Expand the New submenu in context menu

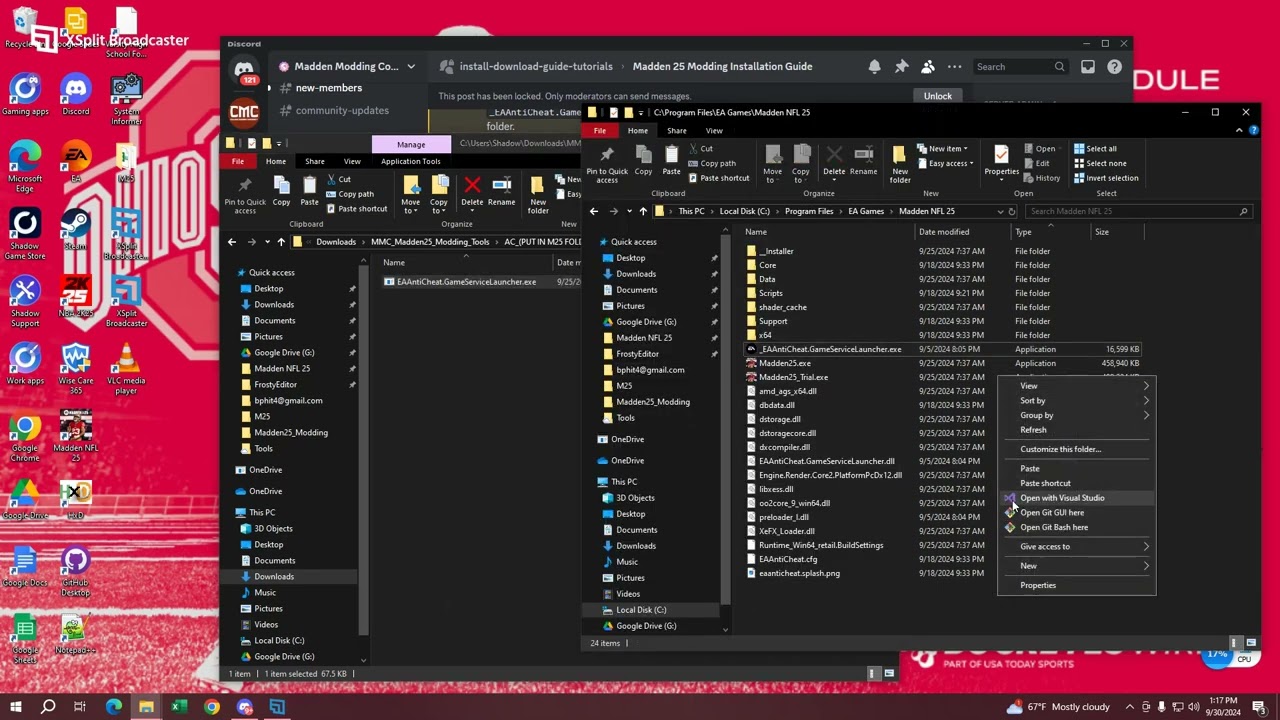click(1077, 566)
